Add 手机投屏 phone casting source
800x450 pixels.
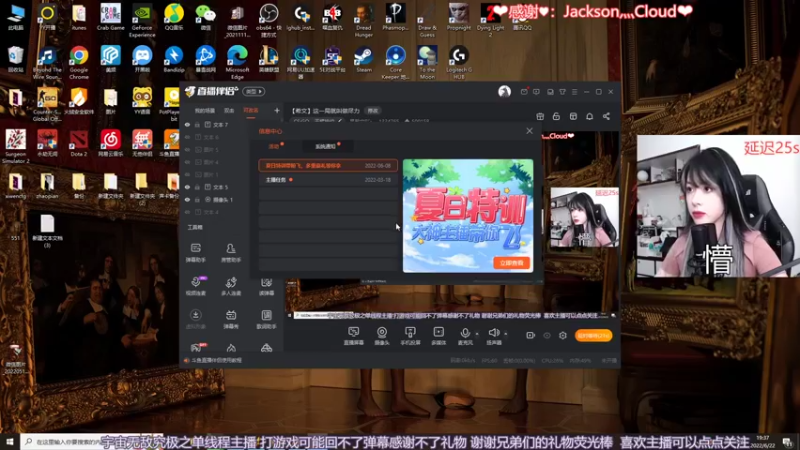tap(410, 336)
